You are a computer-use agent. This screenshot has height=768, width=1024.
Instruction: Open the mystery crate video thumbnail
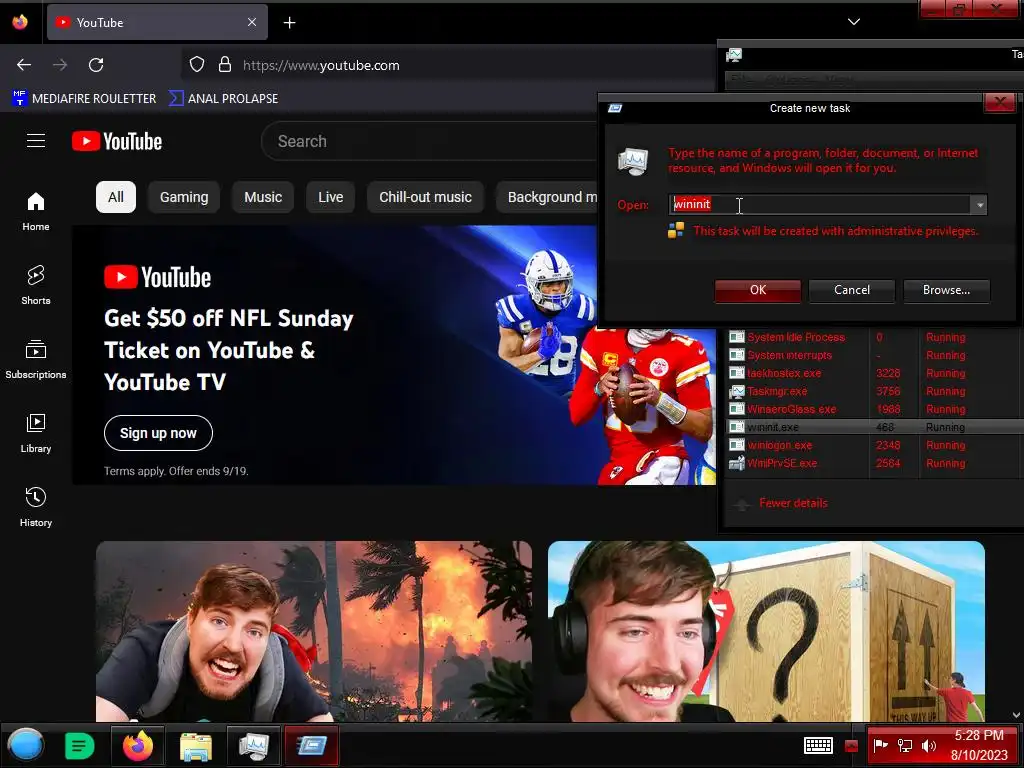766,631
